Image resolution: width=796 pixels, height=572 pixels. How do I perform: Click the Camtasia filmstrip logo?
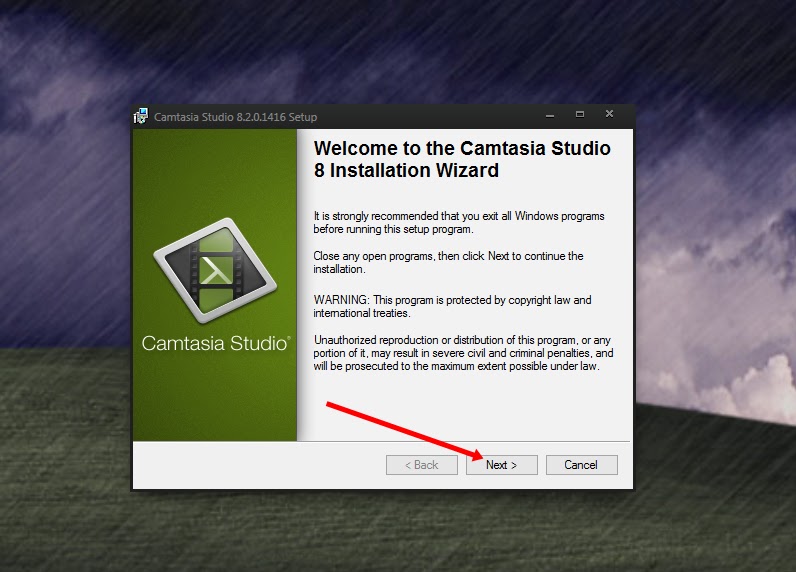(215, 271)
